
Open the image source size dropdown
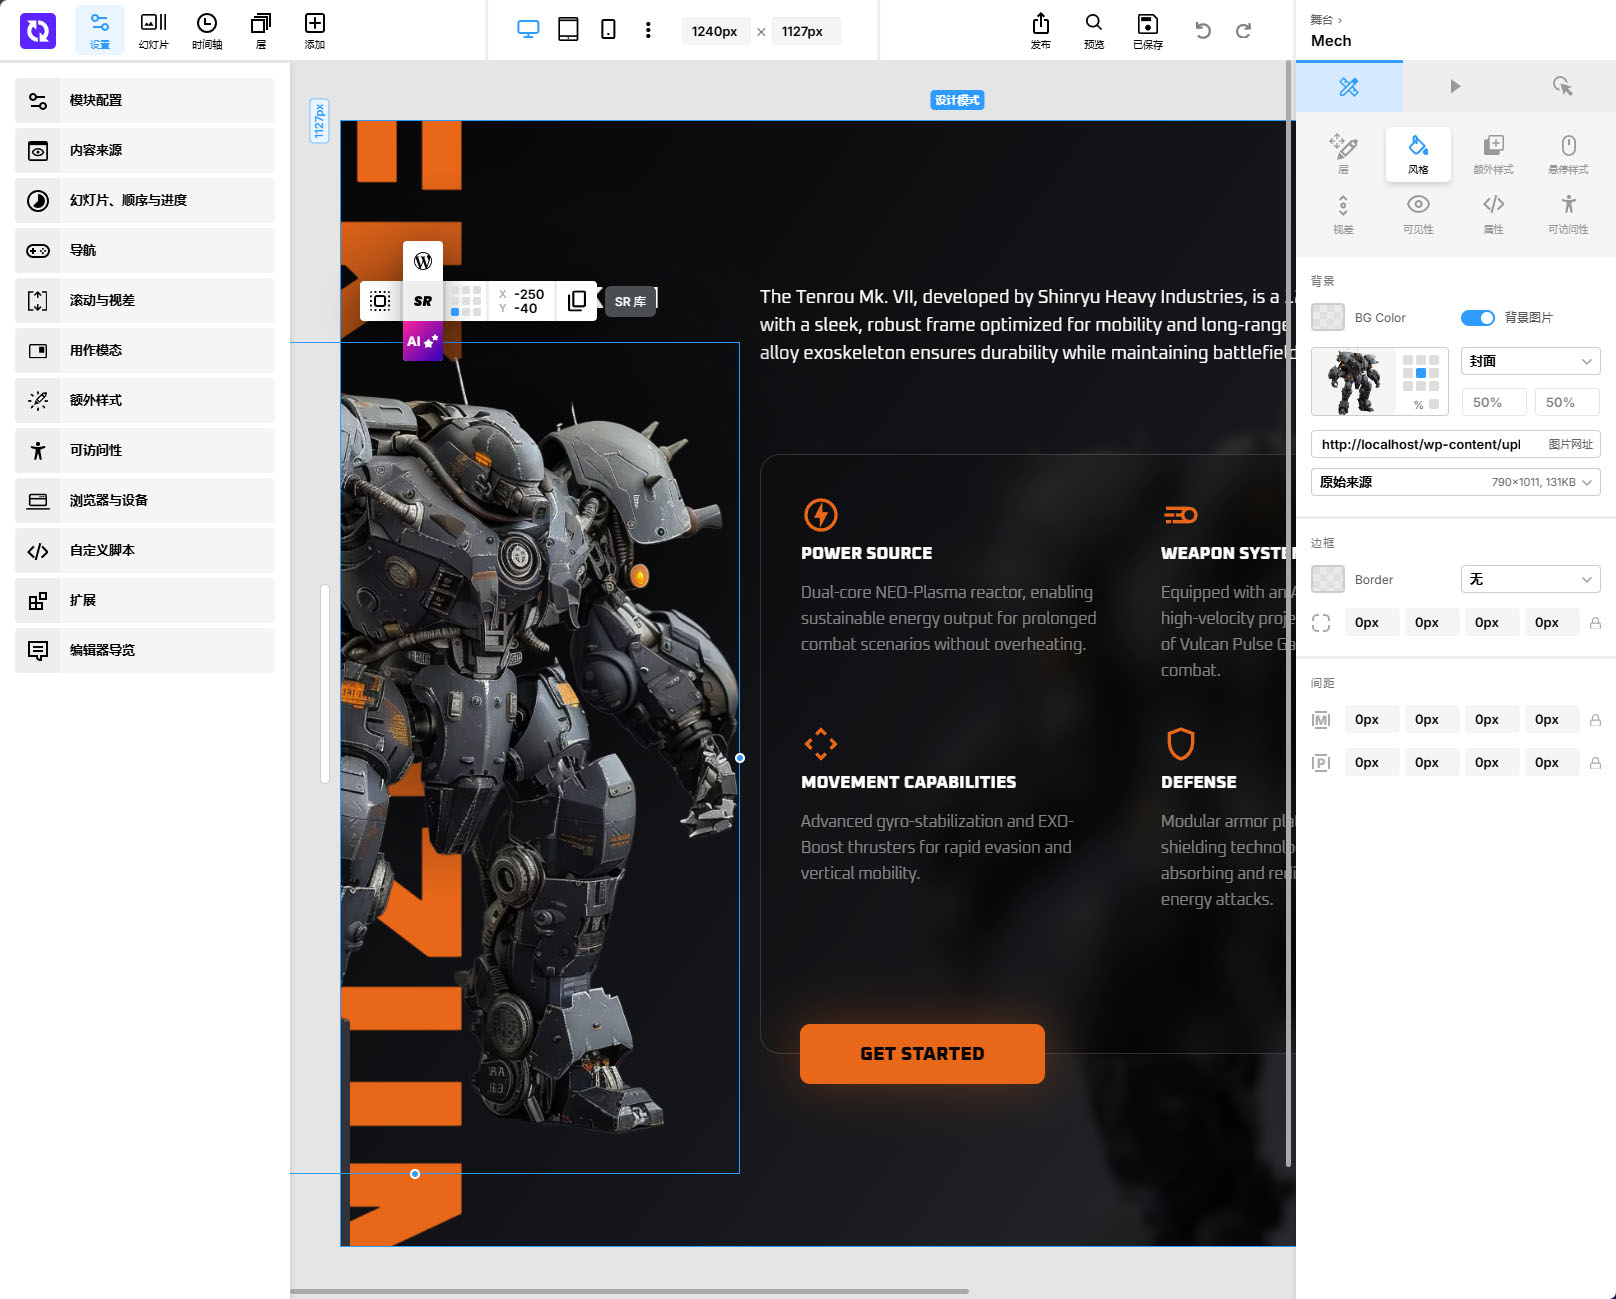pyautogui.click(x=1455, y=482)
